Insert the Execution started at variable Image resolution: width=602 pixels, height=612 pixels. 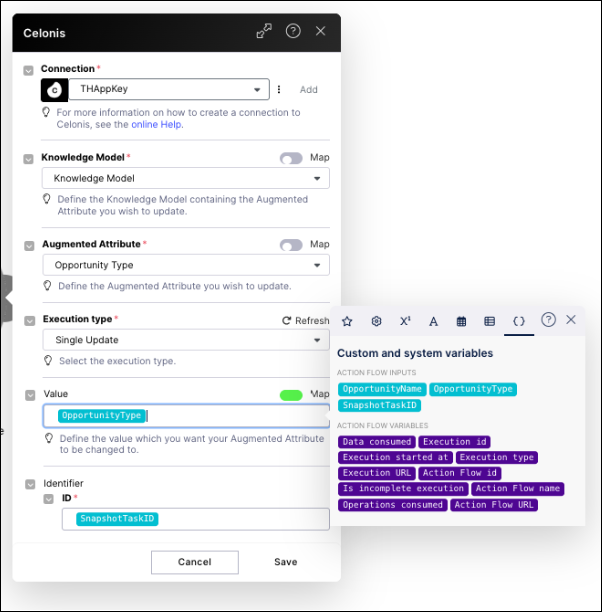[x=395, y=457]
